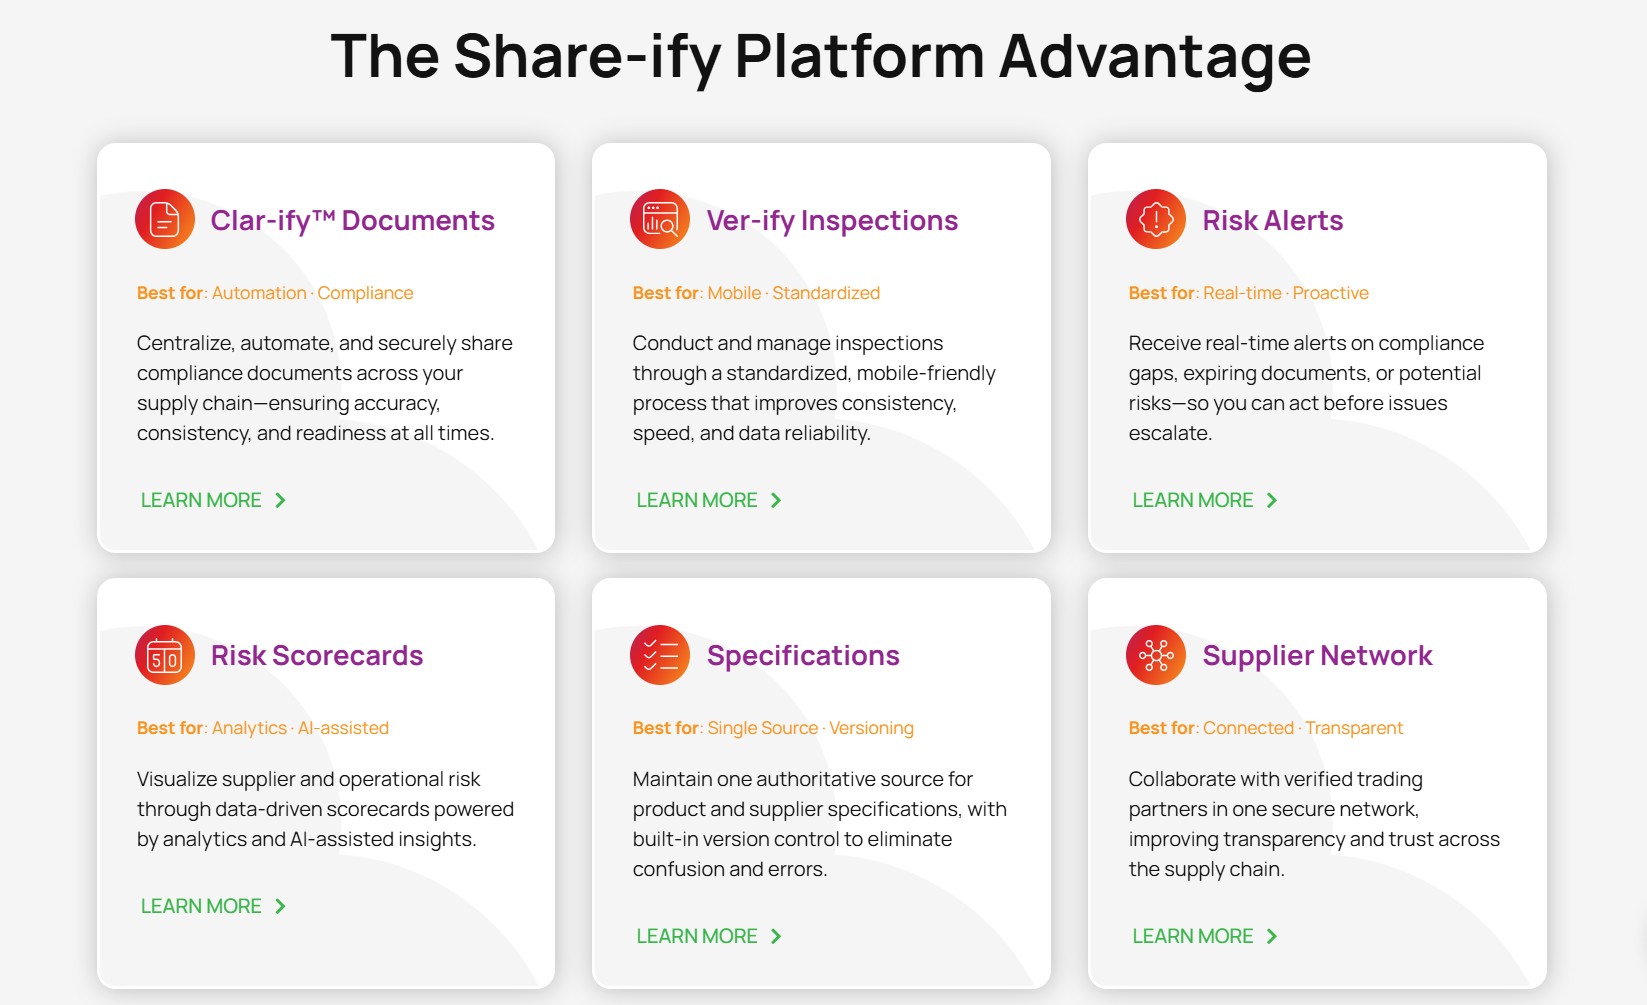Open the Supplier Network card title
The image size is (1647, 1005).
(x=1317, y=655)
